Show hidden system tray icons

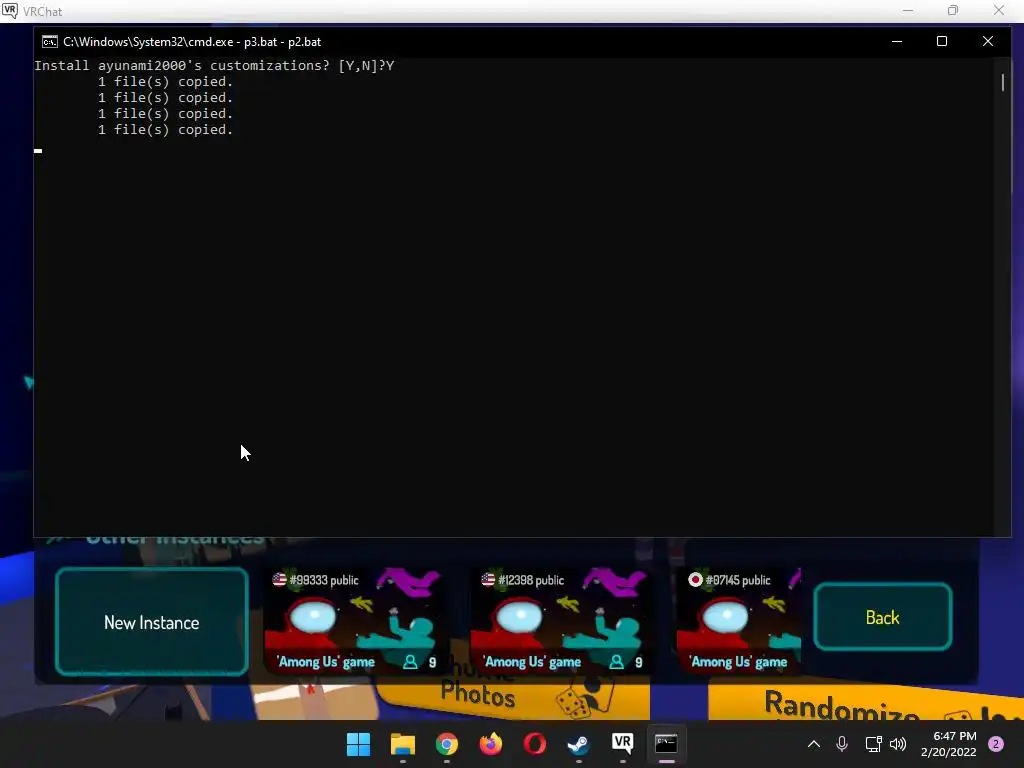[x=814, y=744]
